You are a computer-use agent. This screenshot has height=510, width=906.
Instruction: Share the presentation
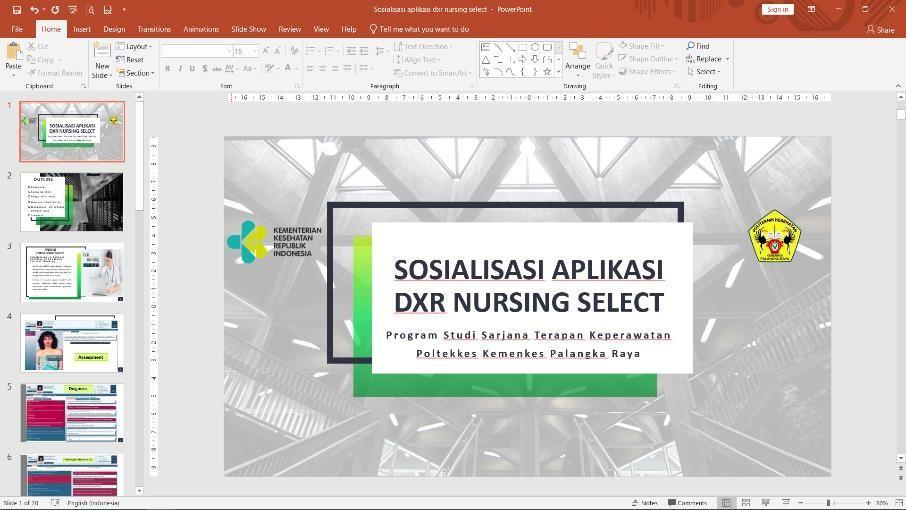click(881, 29)
